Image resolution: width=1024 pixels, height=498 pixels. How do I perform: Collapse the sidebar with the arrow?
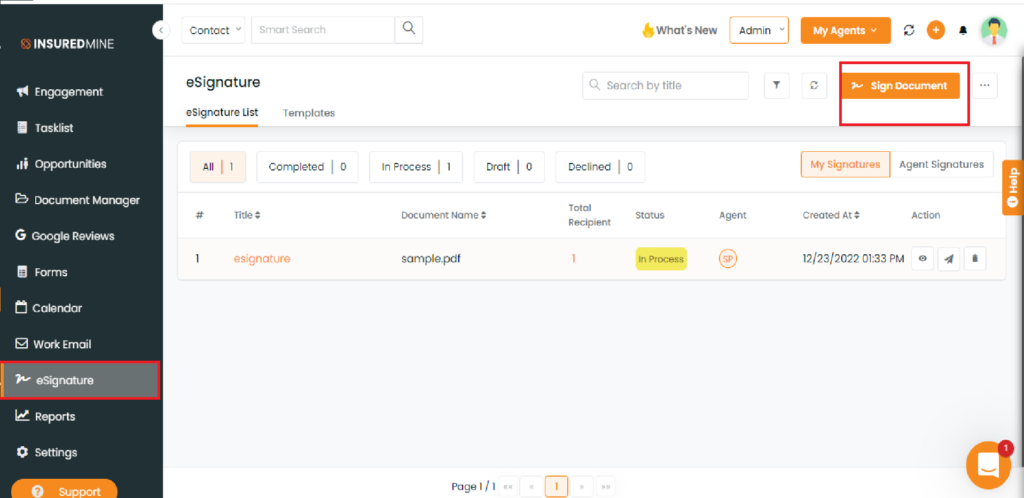click(x=161, y=29)
